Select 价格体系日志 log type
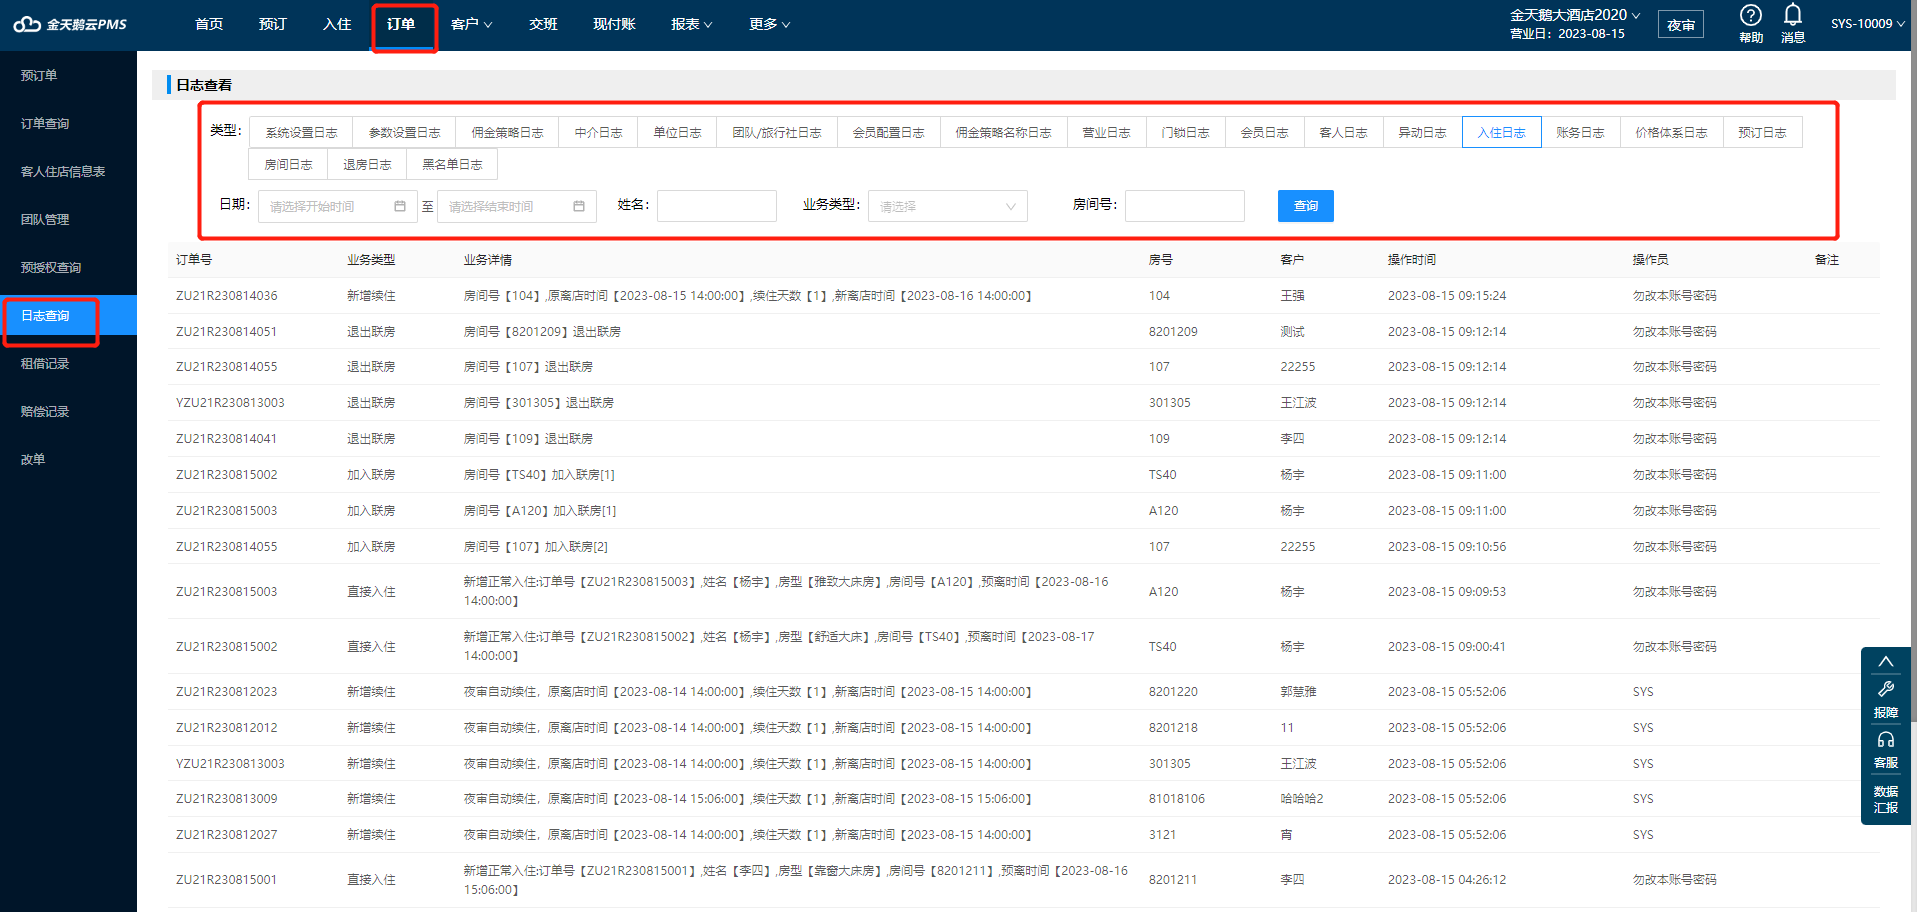The image size is (1917, 912). pyautogui.click(x=1671, y=132)
